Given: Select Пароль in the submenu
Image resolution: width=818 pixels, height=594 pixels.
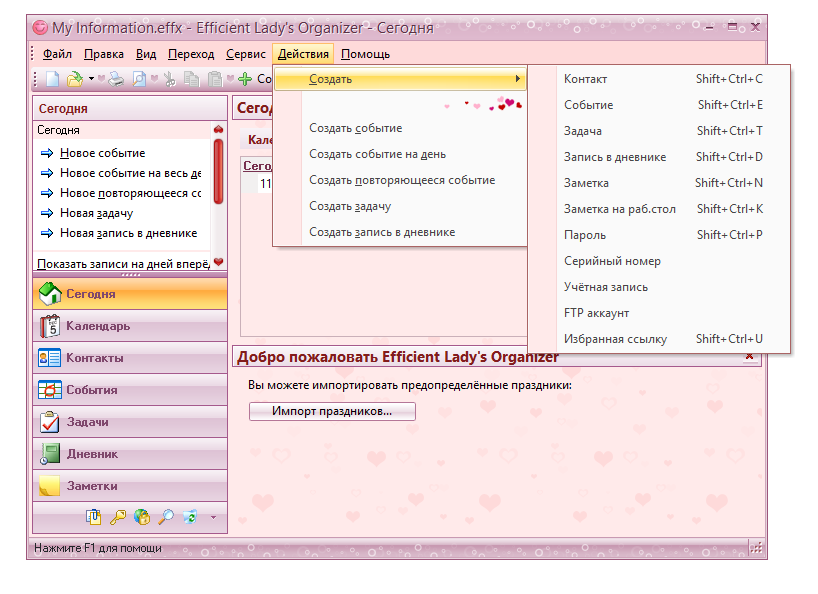Looking at the screenshot, I should (x=659, y=236).
